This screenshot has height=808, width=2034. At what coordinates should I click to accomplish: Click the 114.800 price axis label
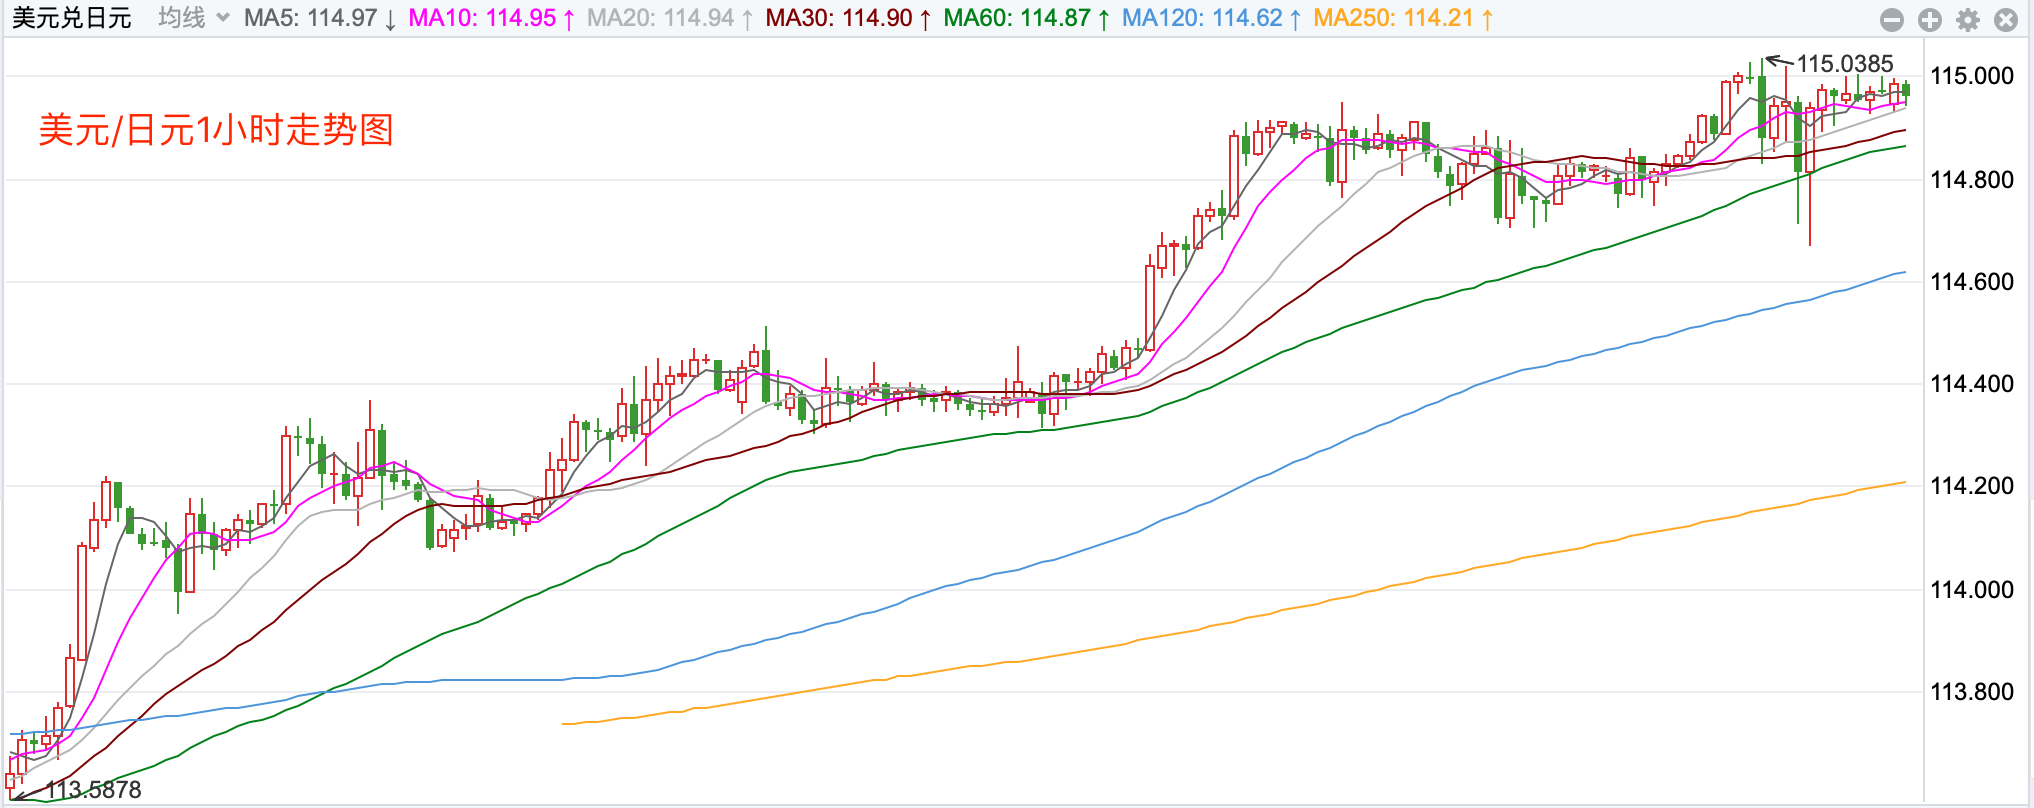pyautogui.click(x=1972, y=180)
